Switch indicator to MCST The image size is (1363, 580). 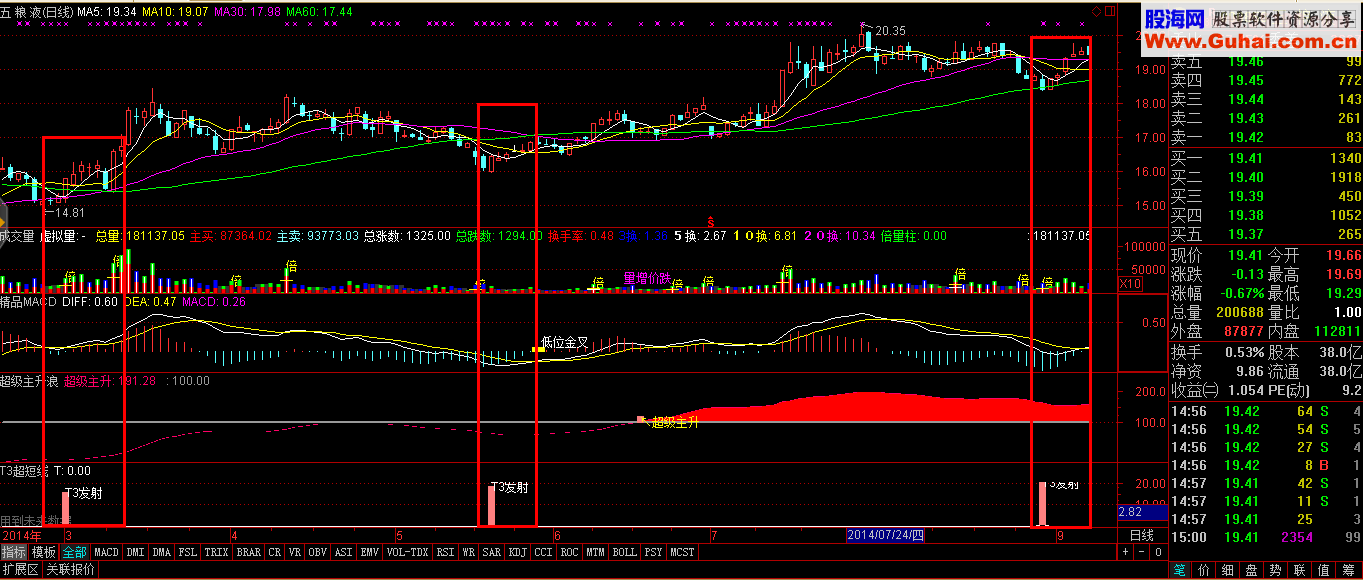683,551
